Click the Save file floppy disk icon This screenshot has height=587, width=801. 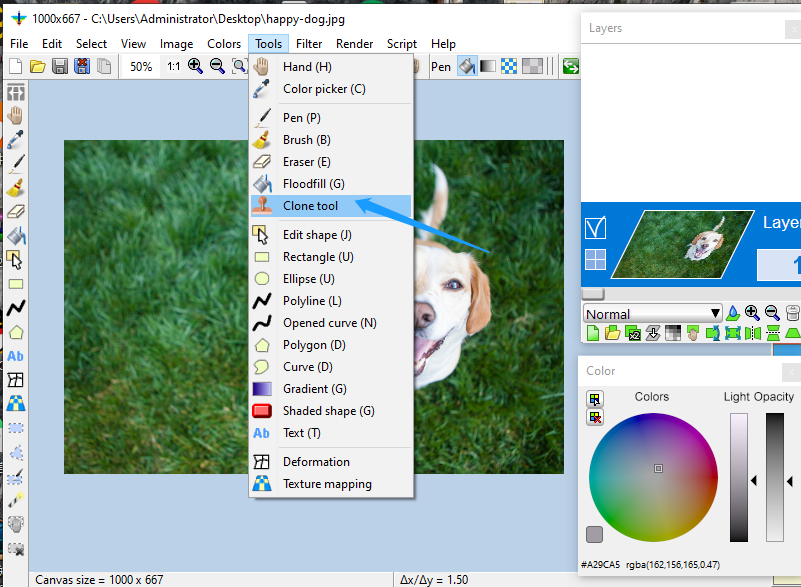60,67
